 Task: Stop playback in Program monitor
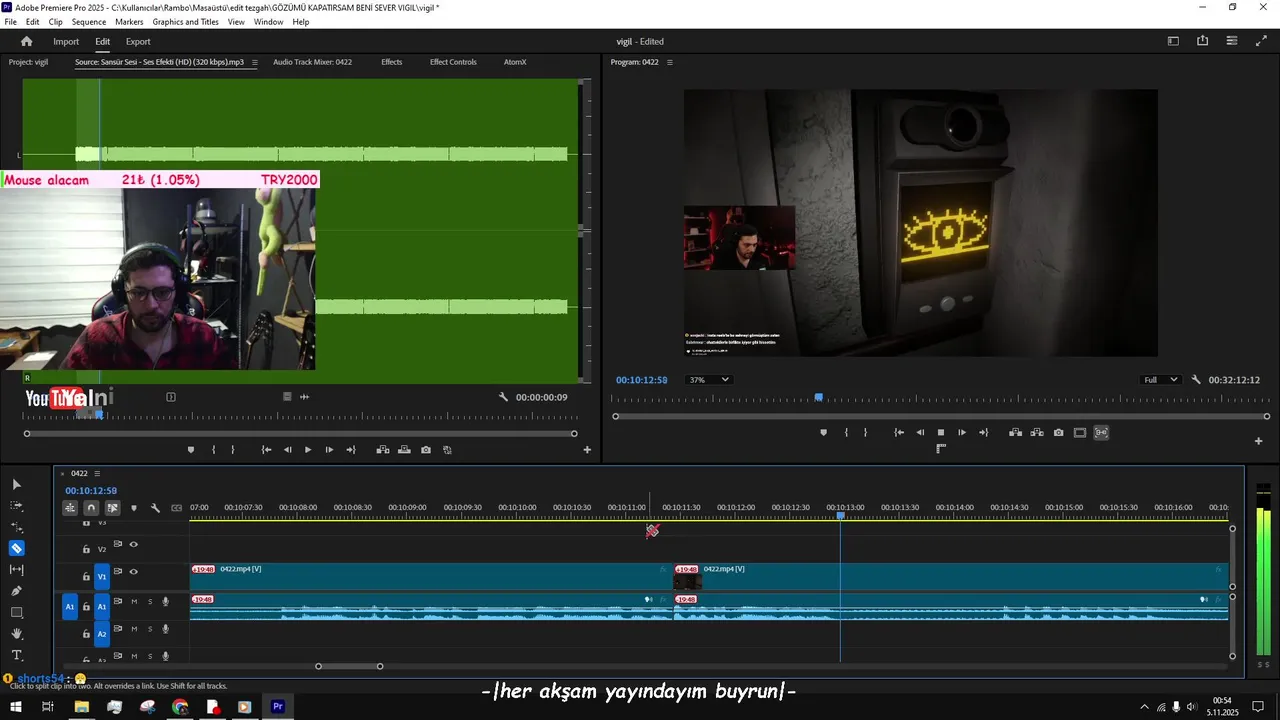click(x=940, y=433)
